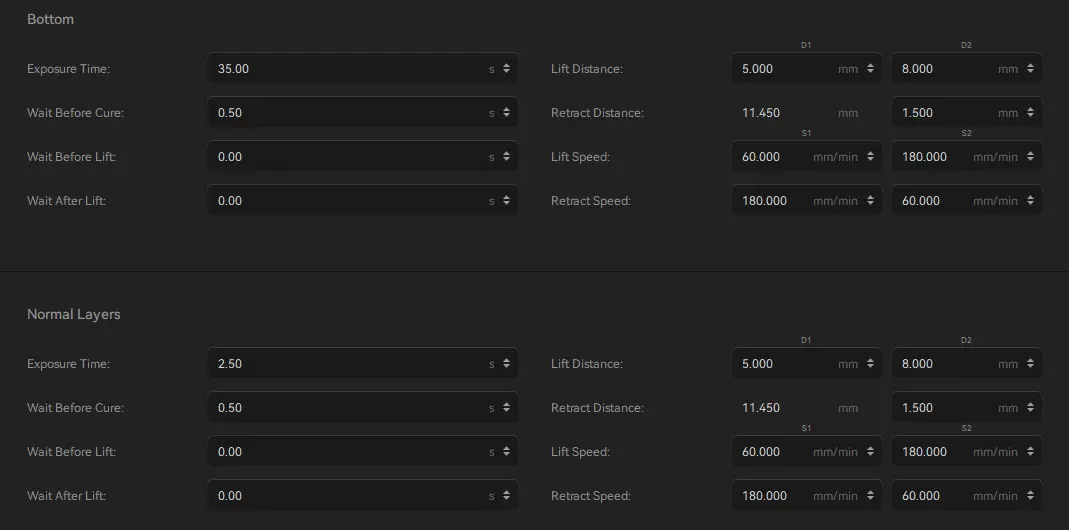
Task: Select the Bottom Retract Speed 180.000 field
Action: (x=807, y=201)
